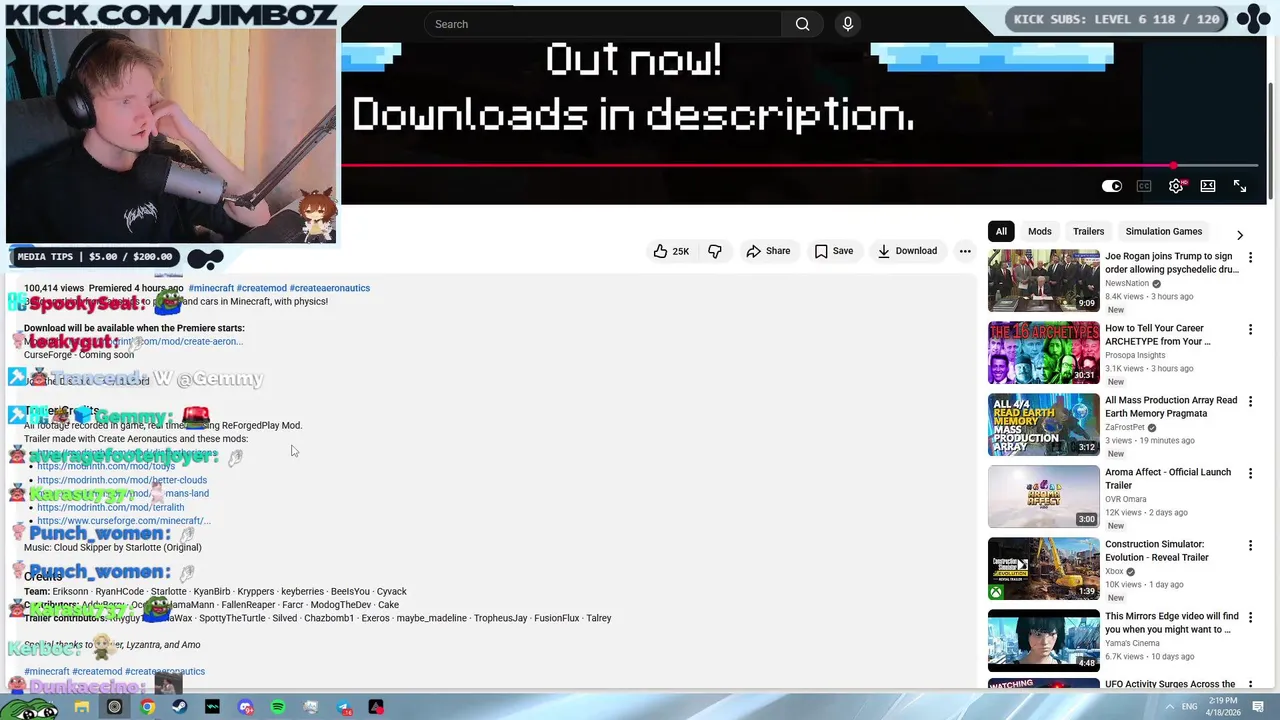This screenshot has height=720, width=1280.
Task: Open UFO Activity Surges video title
Action: 1170,685
